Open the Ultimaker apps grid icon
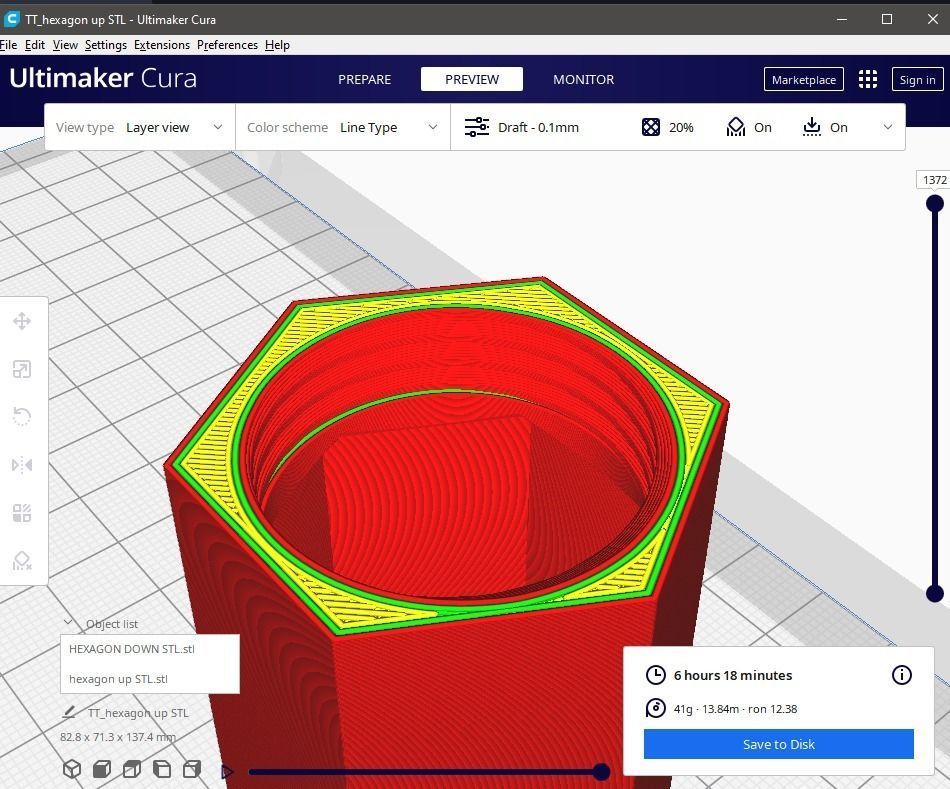This screenshot has width=950, height=789. [x=868, y=79]
